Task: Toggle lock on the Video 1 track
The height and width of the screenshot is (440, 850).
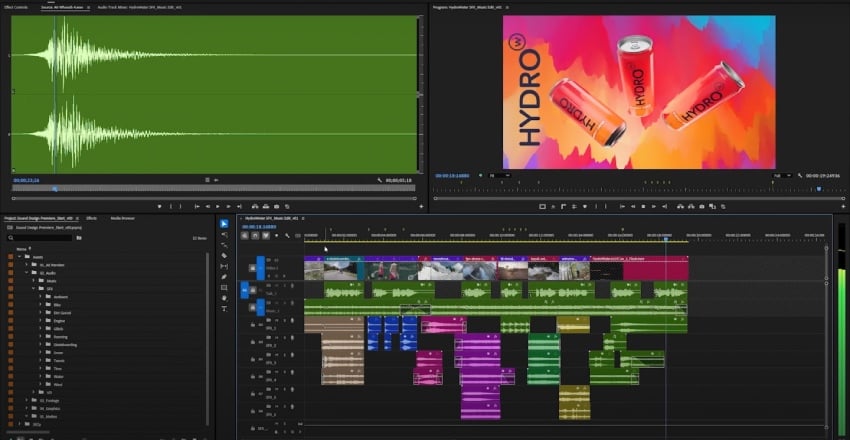Action: 253,268
